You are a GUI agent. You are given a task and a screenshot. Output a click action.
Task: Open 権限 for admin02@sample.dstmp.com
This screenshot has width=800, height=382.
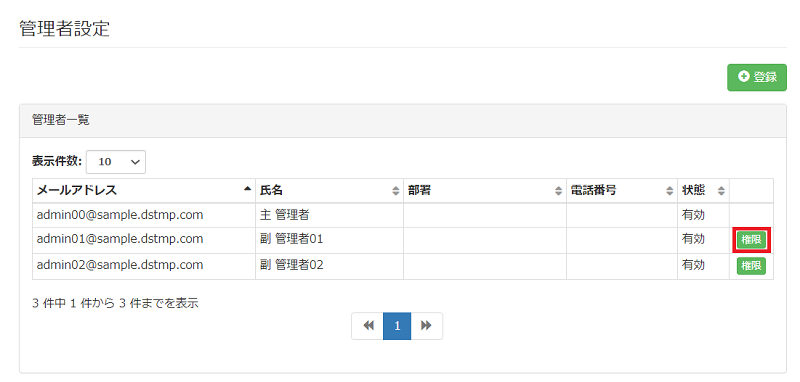click(x=751, y=266)
